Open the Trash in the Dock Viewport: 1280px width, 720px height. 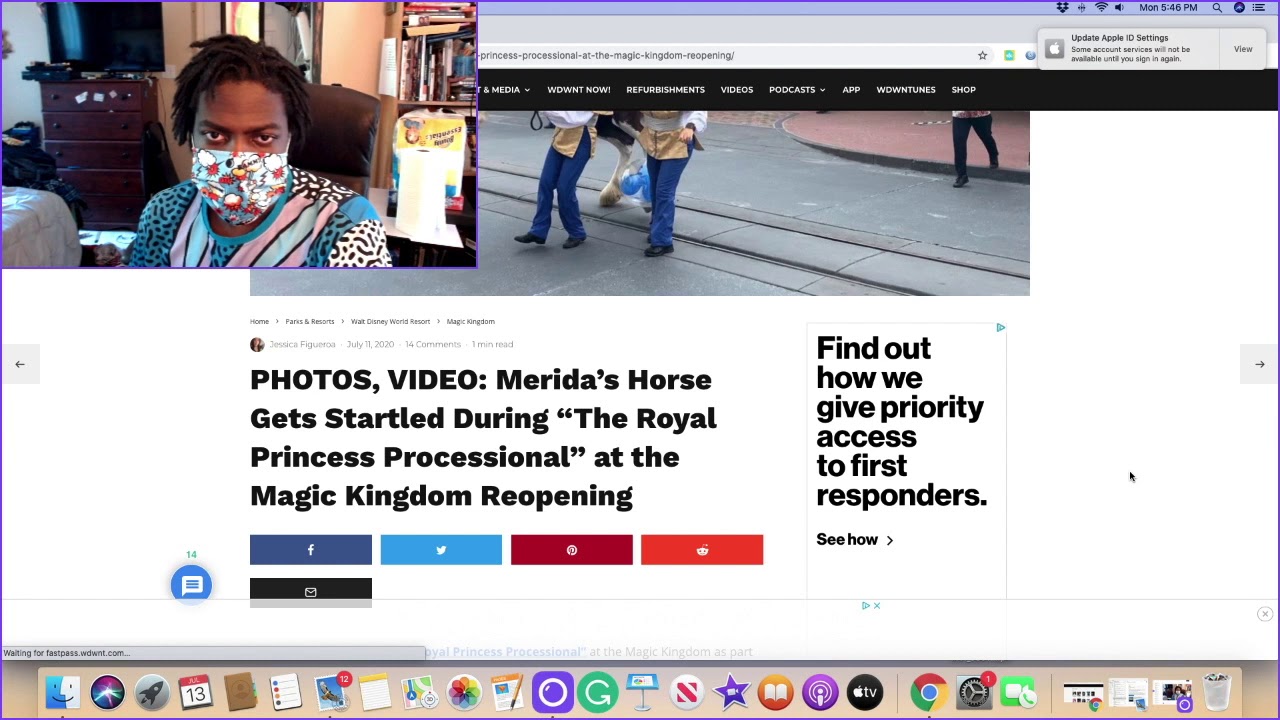click(1216, 692)
